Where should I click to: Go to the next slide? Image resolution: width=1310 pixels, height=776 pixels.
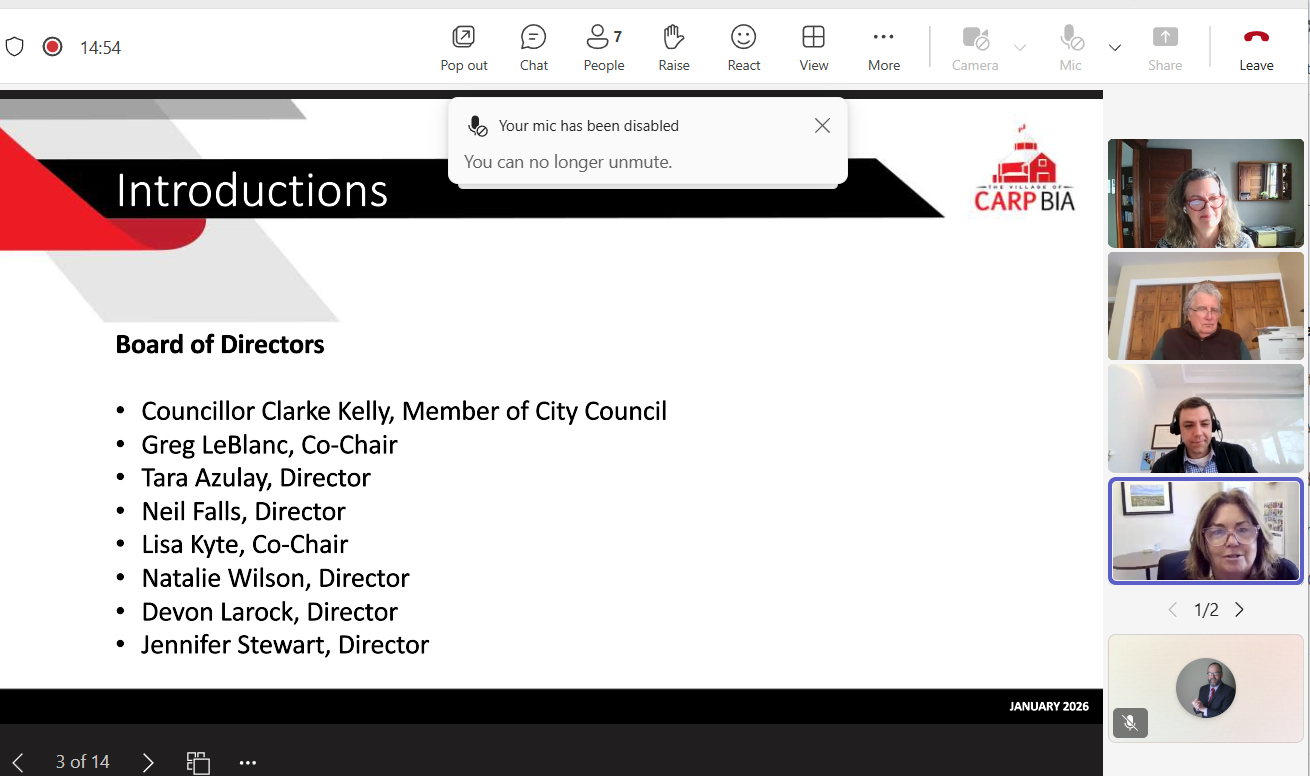pyautogui.click(x=148, y=762)
